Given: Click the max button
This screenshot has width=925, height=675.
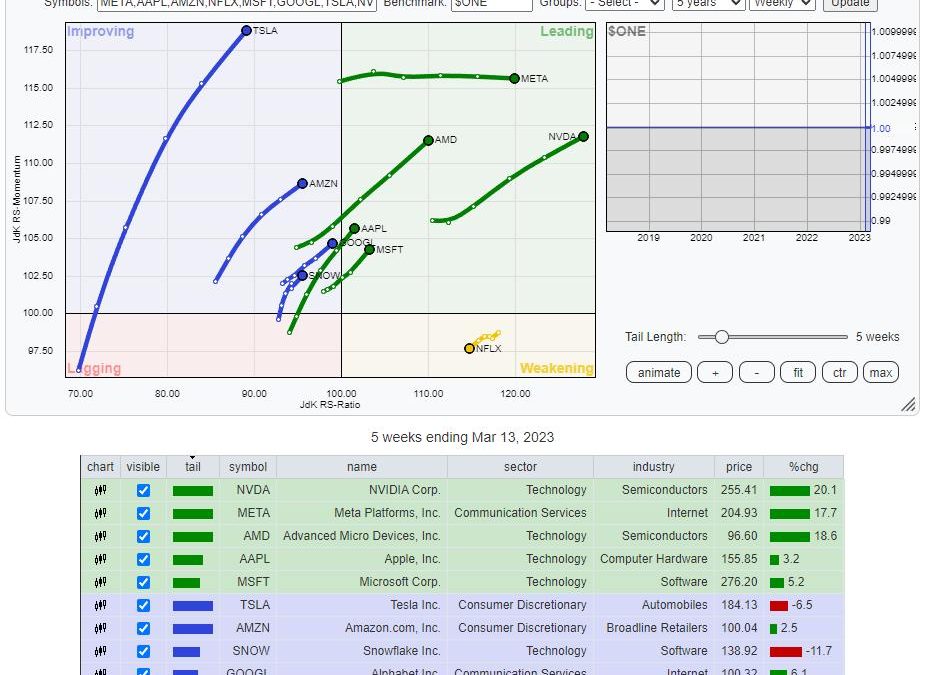Looking at the screenshot, I should (881, 373).
